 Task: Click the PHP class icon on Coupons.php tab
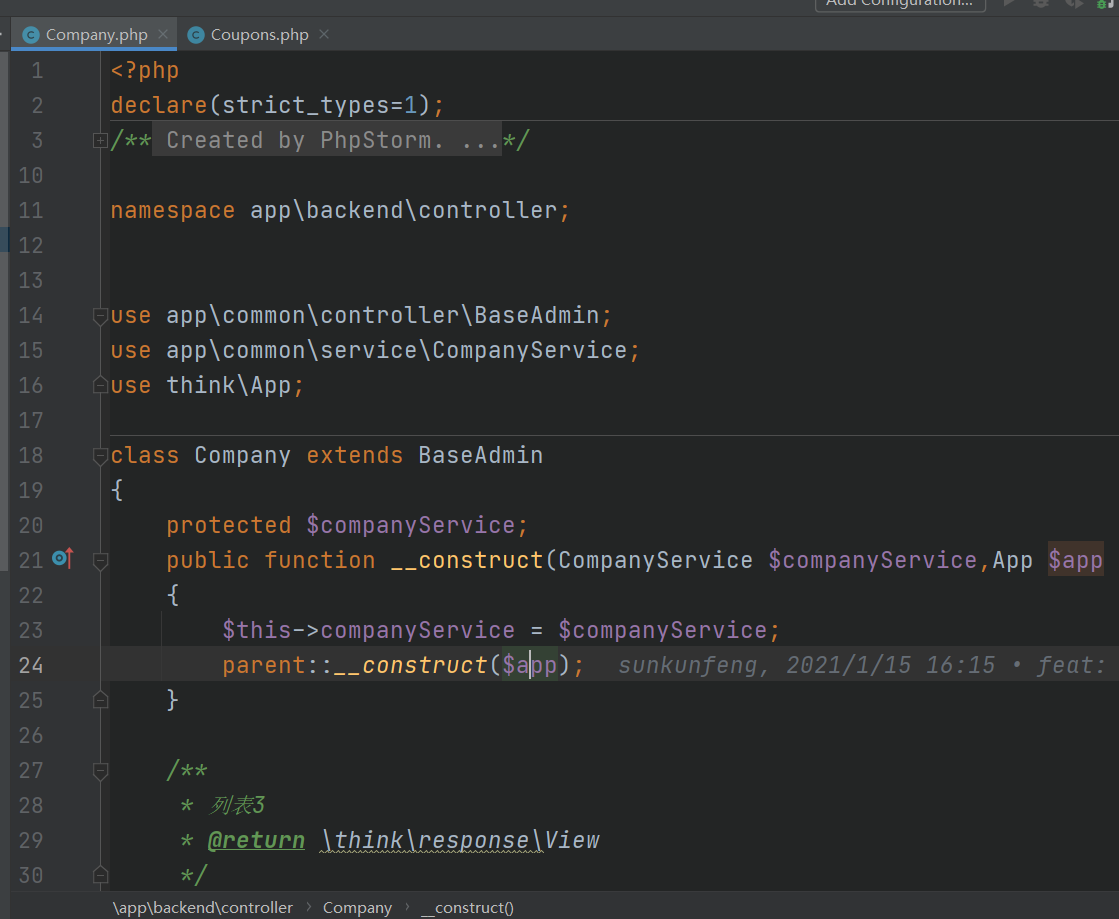pos(196,35)
